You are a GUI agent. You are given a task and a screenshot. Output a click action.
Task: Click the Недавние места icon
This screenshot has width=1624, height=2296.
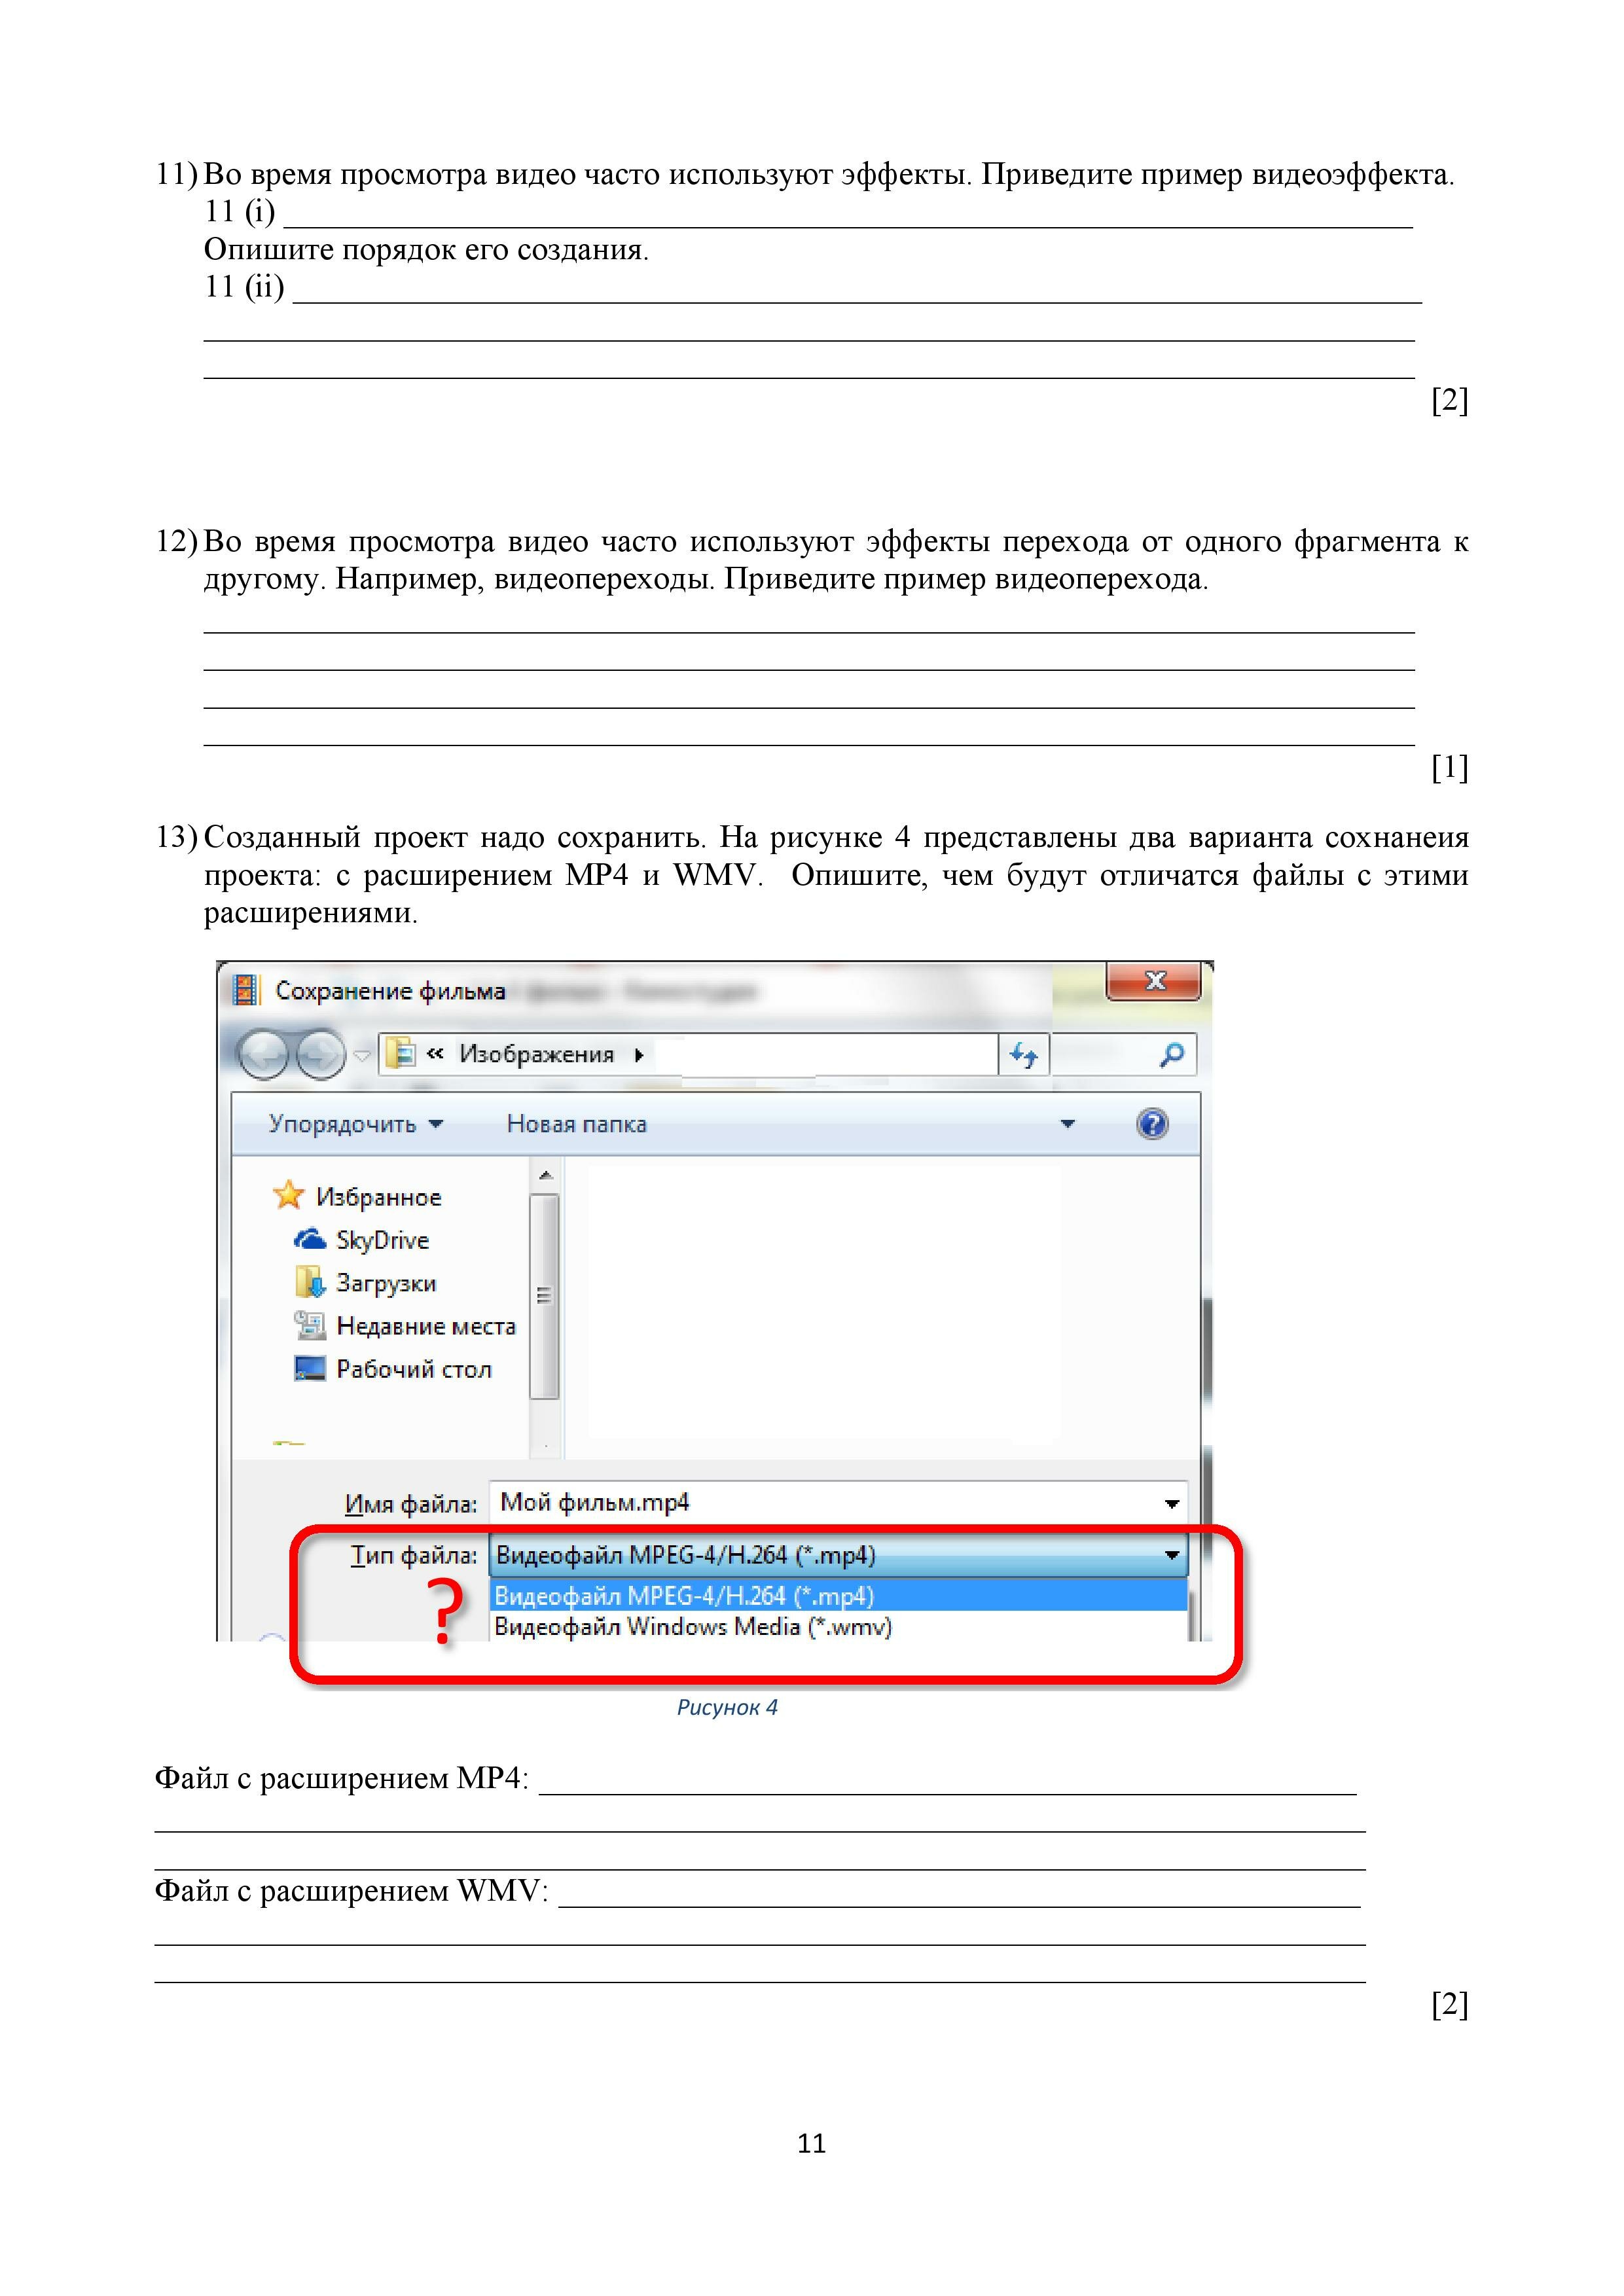(x=310, y=1325)
